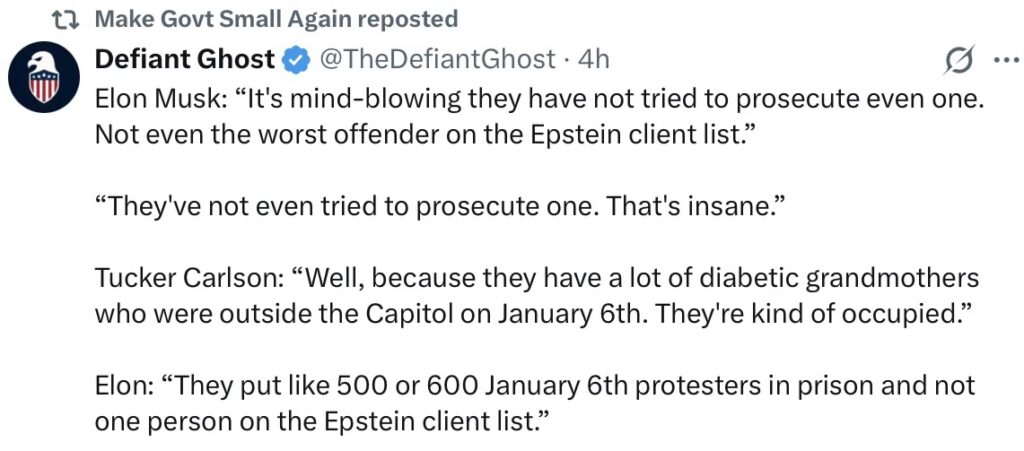Click the "Elon:" label in the last paragraph

pyautogui.click(x=124, y=385)
